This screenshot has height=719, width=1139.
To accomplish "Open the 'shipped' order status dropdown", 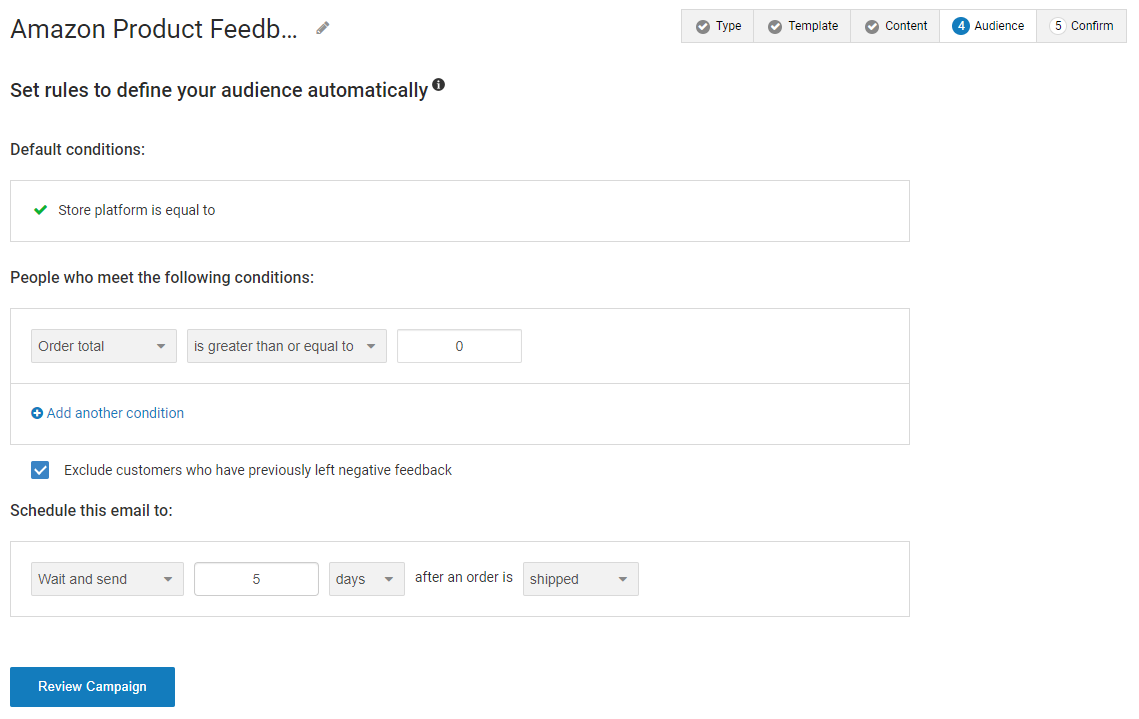I will pos(580,578).
